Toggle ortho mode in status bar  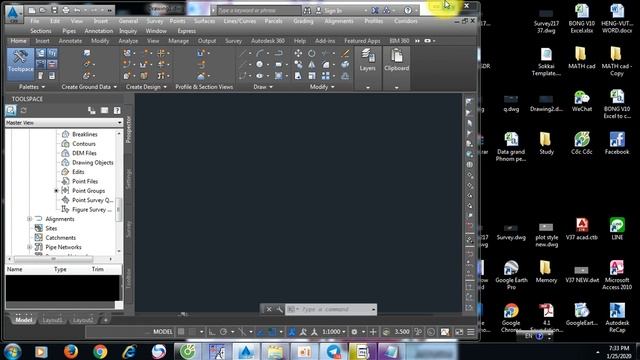(x=212, y=332)
